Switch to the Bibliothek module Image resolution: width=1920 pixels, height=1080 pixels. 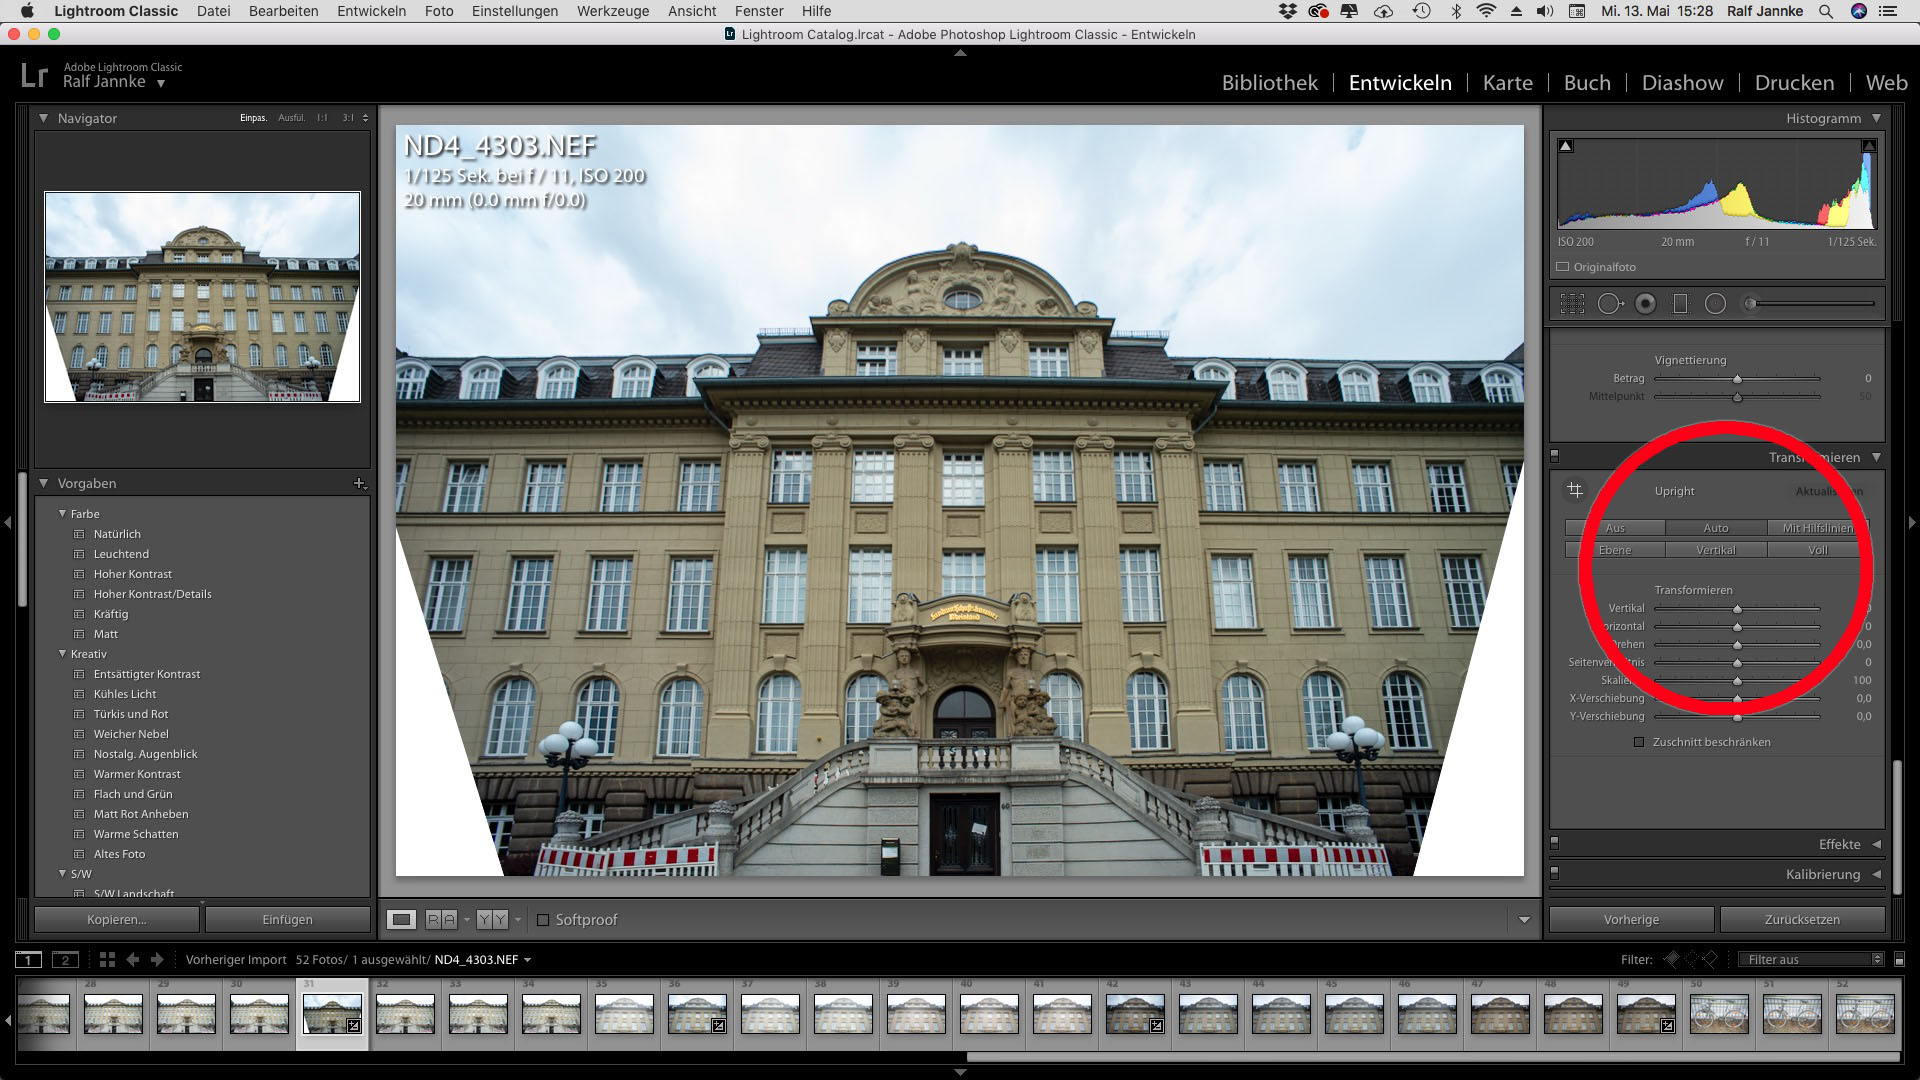[x=1269, y=83]
